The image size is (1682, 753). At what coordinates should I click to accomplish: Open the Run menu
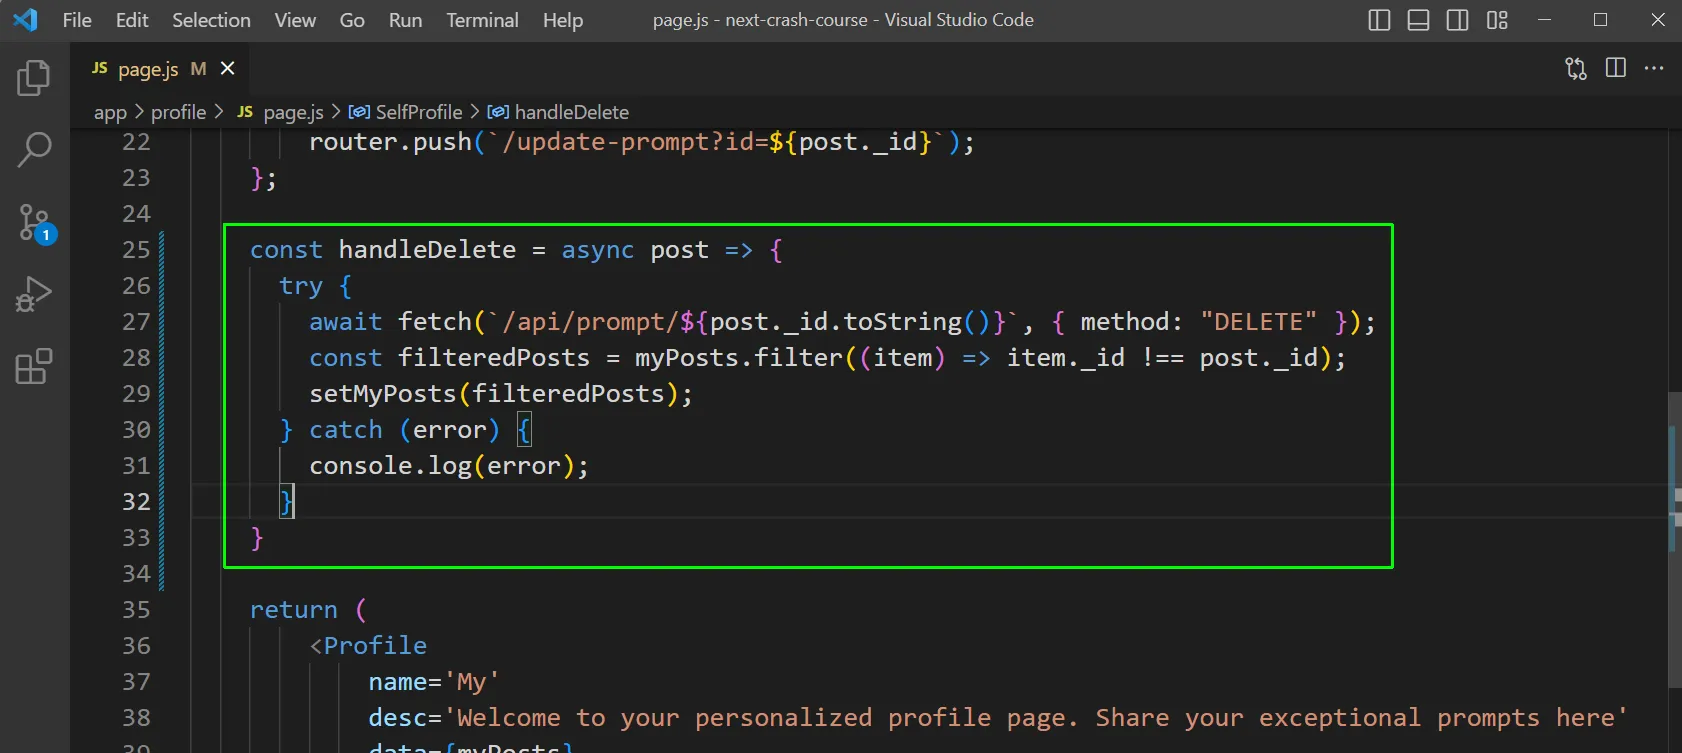click(x=405, y=20)
